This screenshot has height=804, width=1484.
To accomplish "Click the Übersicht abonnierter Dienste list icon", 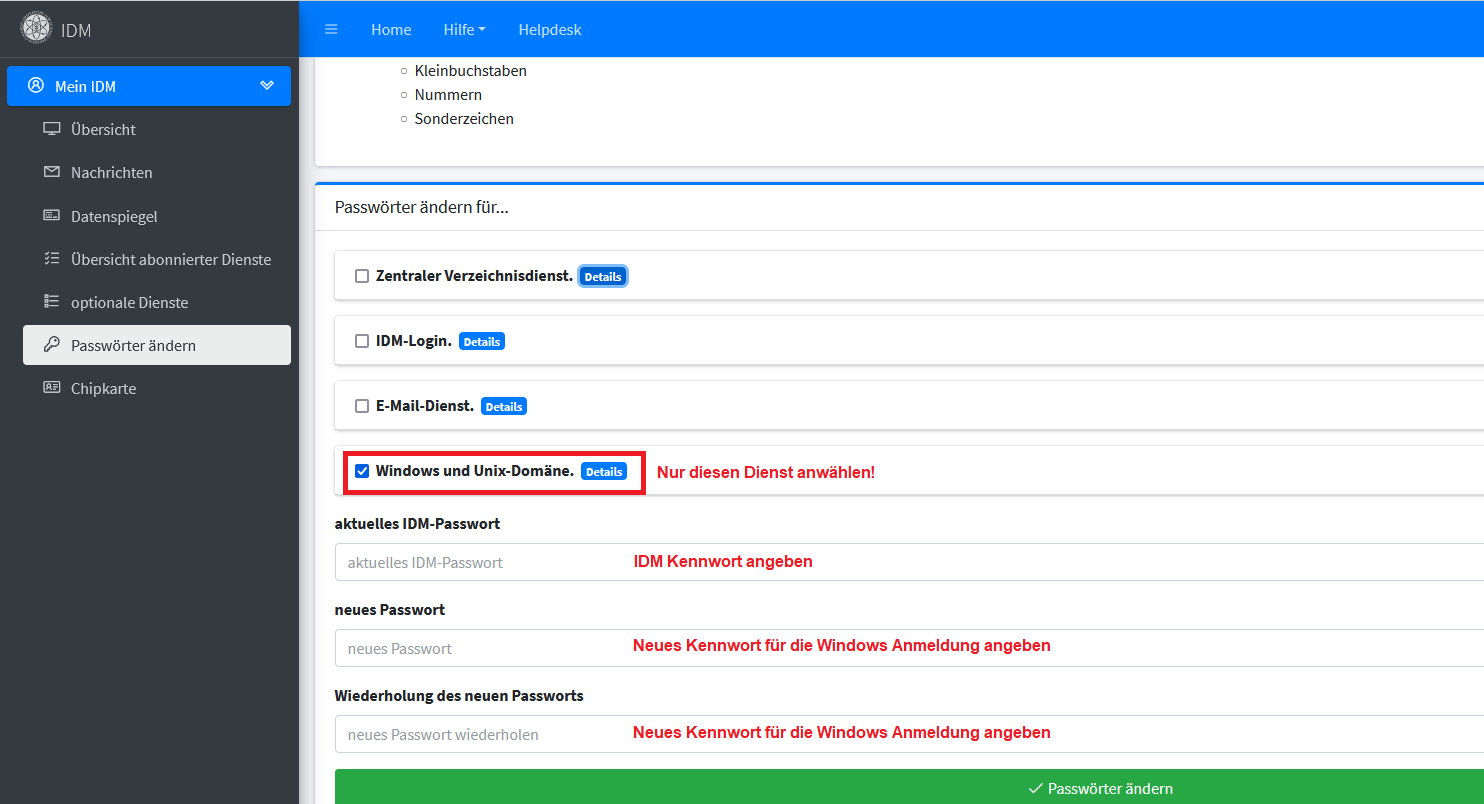I will pos(52,259).
